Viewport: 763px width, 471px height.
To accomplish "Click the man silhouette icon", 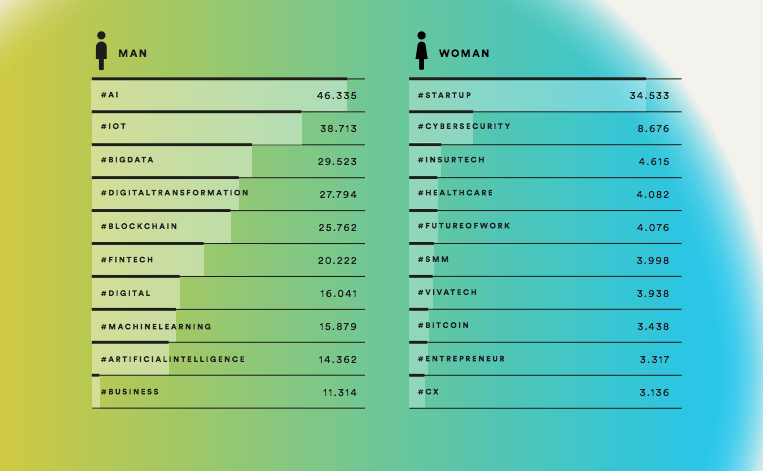I will point(101,51).
